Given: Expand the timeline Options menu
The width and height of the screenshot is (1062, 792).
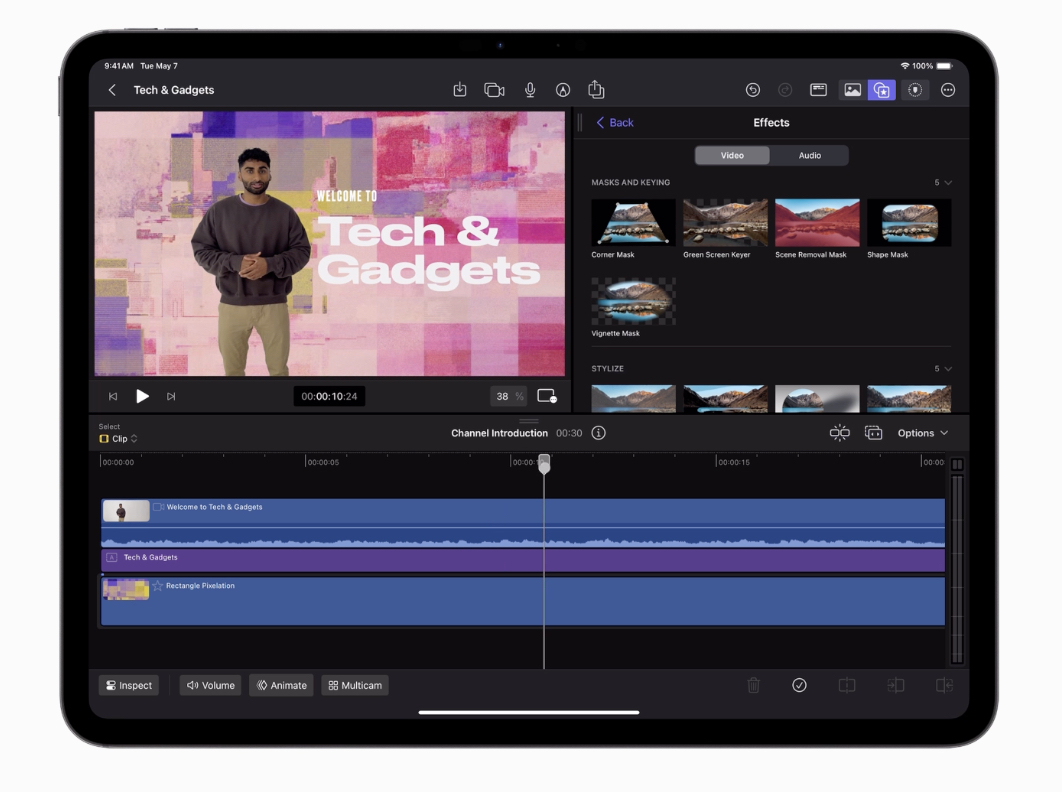Looking at the screenshot, I should coord(922,433).
